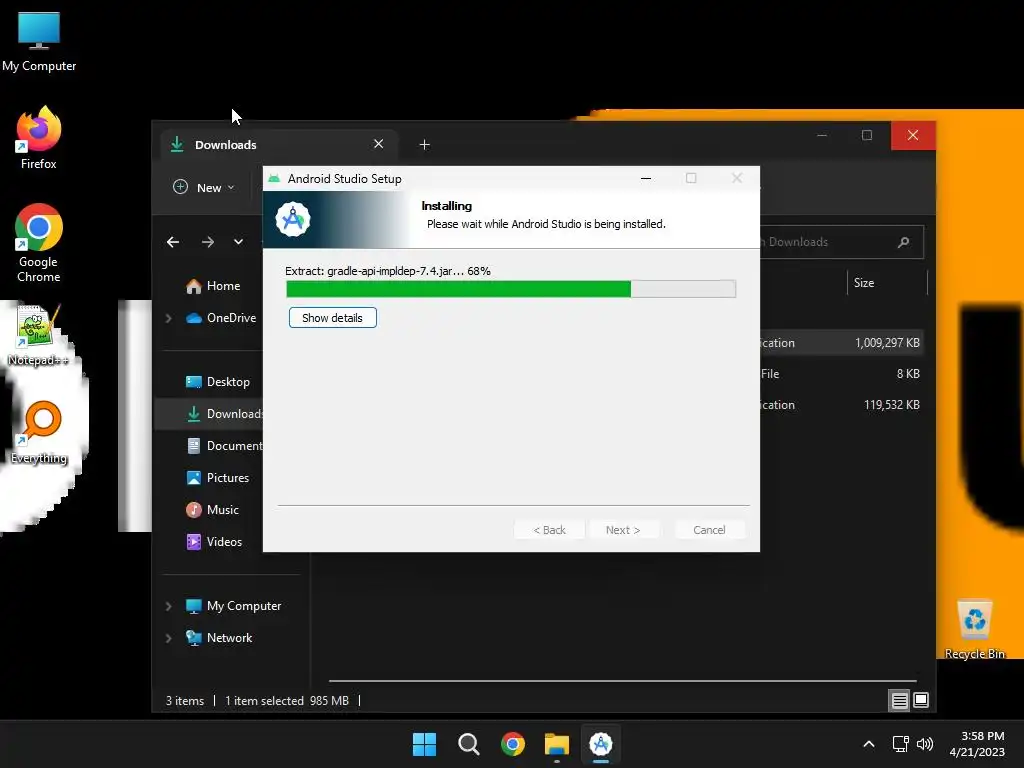Open volume control tray icon
Viewport: 1024px width, 768px height.
pos(925,744)
